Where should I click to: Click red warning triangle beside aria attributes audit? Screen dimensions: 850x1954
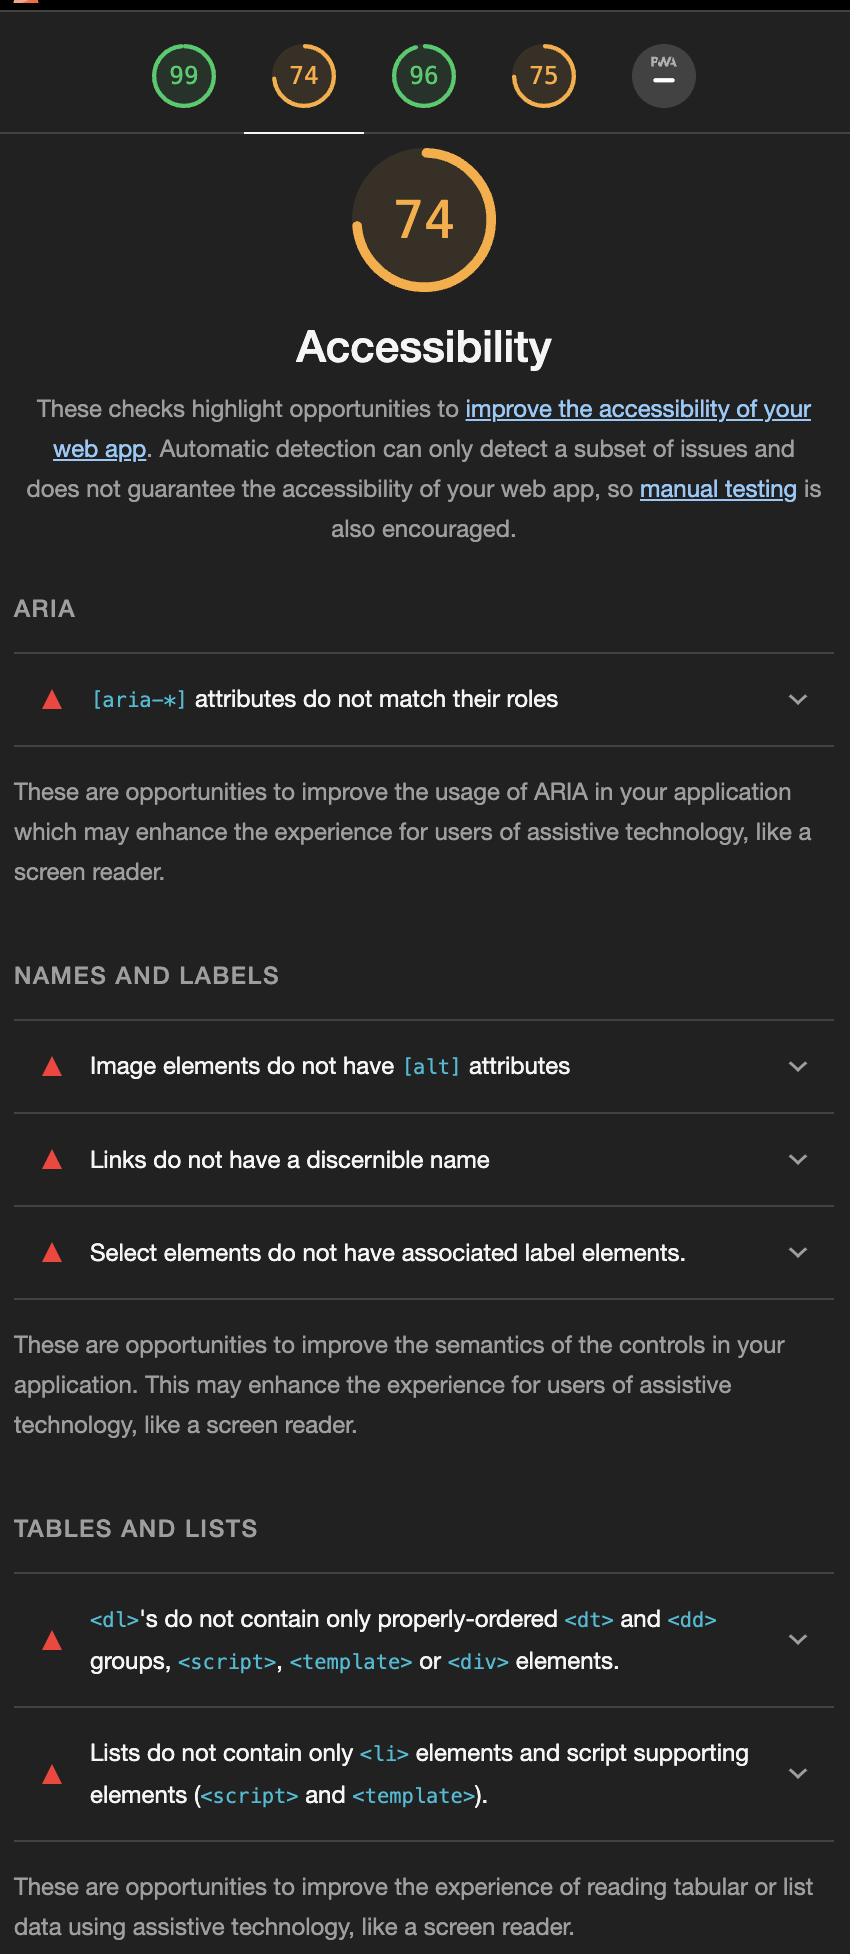tap(52, 700)
